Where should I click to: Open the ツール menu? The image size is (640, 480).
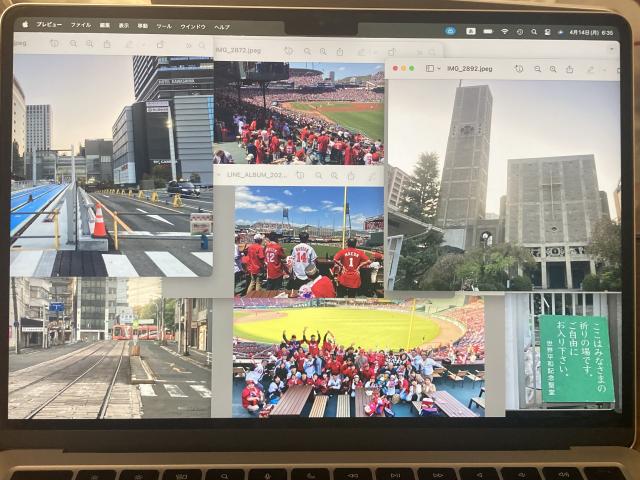coord(164,26)
